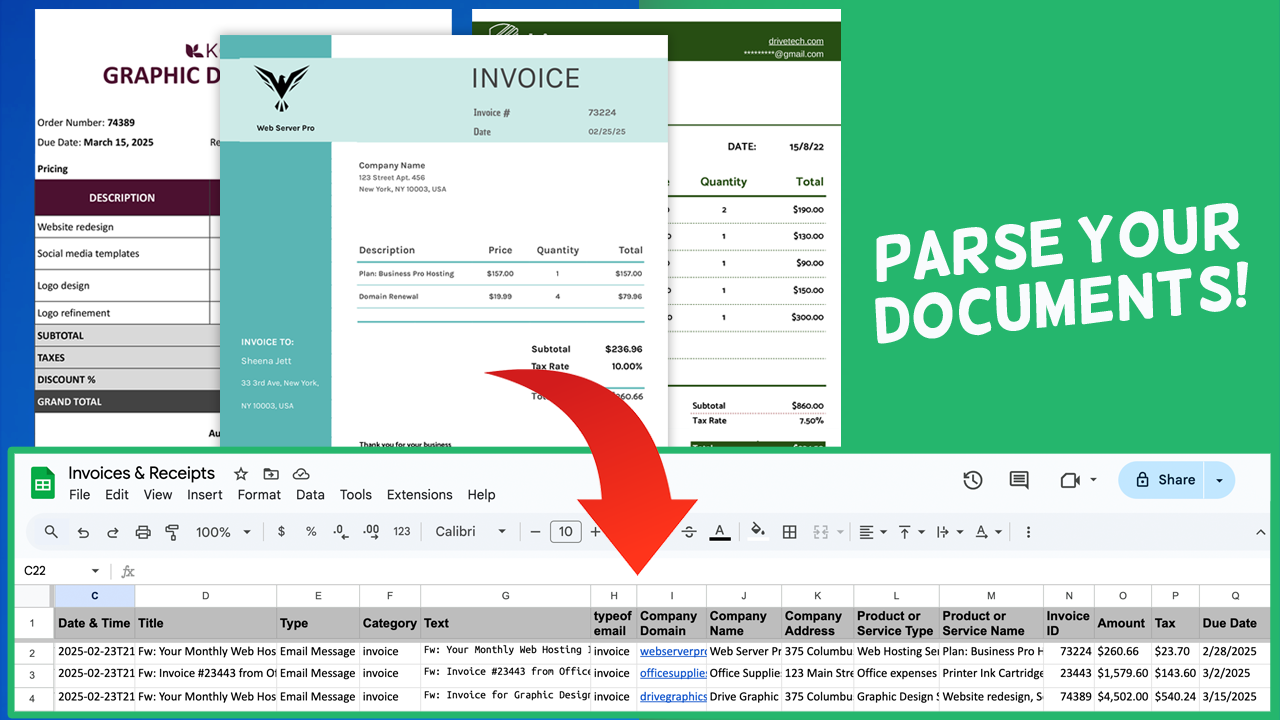Click the Share button

[1164, 480]
